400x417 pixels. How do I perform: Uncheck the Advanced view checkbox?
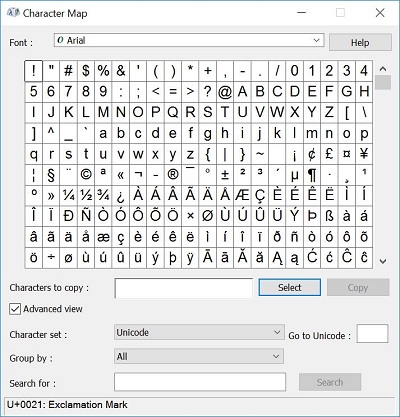15,309
